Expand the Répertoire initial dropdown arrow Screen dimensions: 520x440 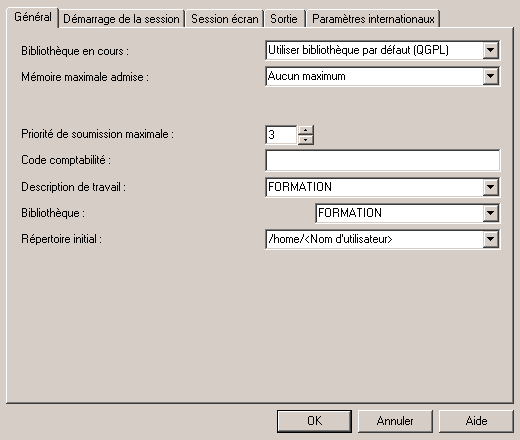tap(490, 239)
